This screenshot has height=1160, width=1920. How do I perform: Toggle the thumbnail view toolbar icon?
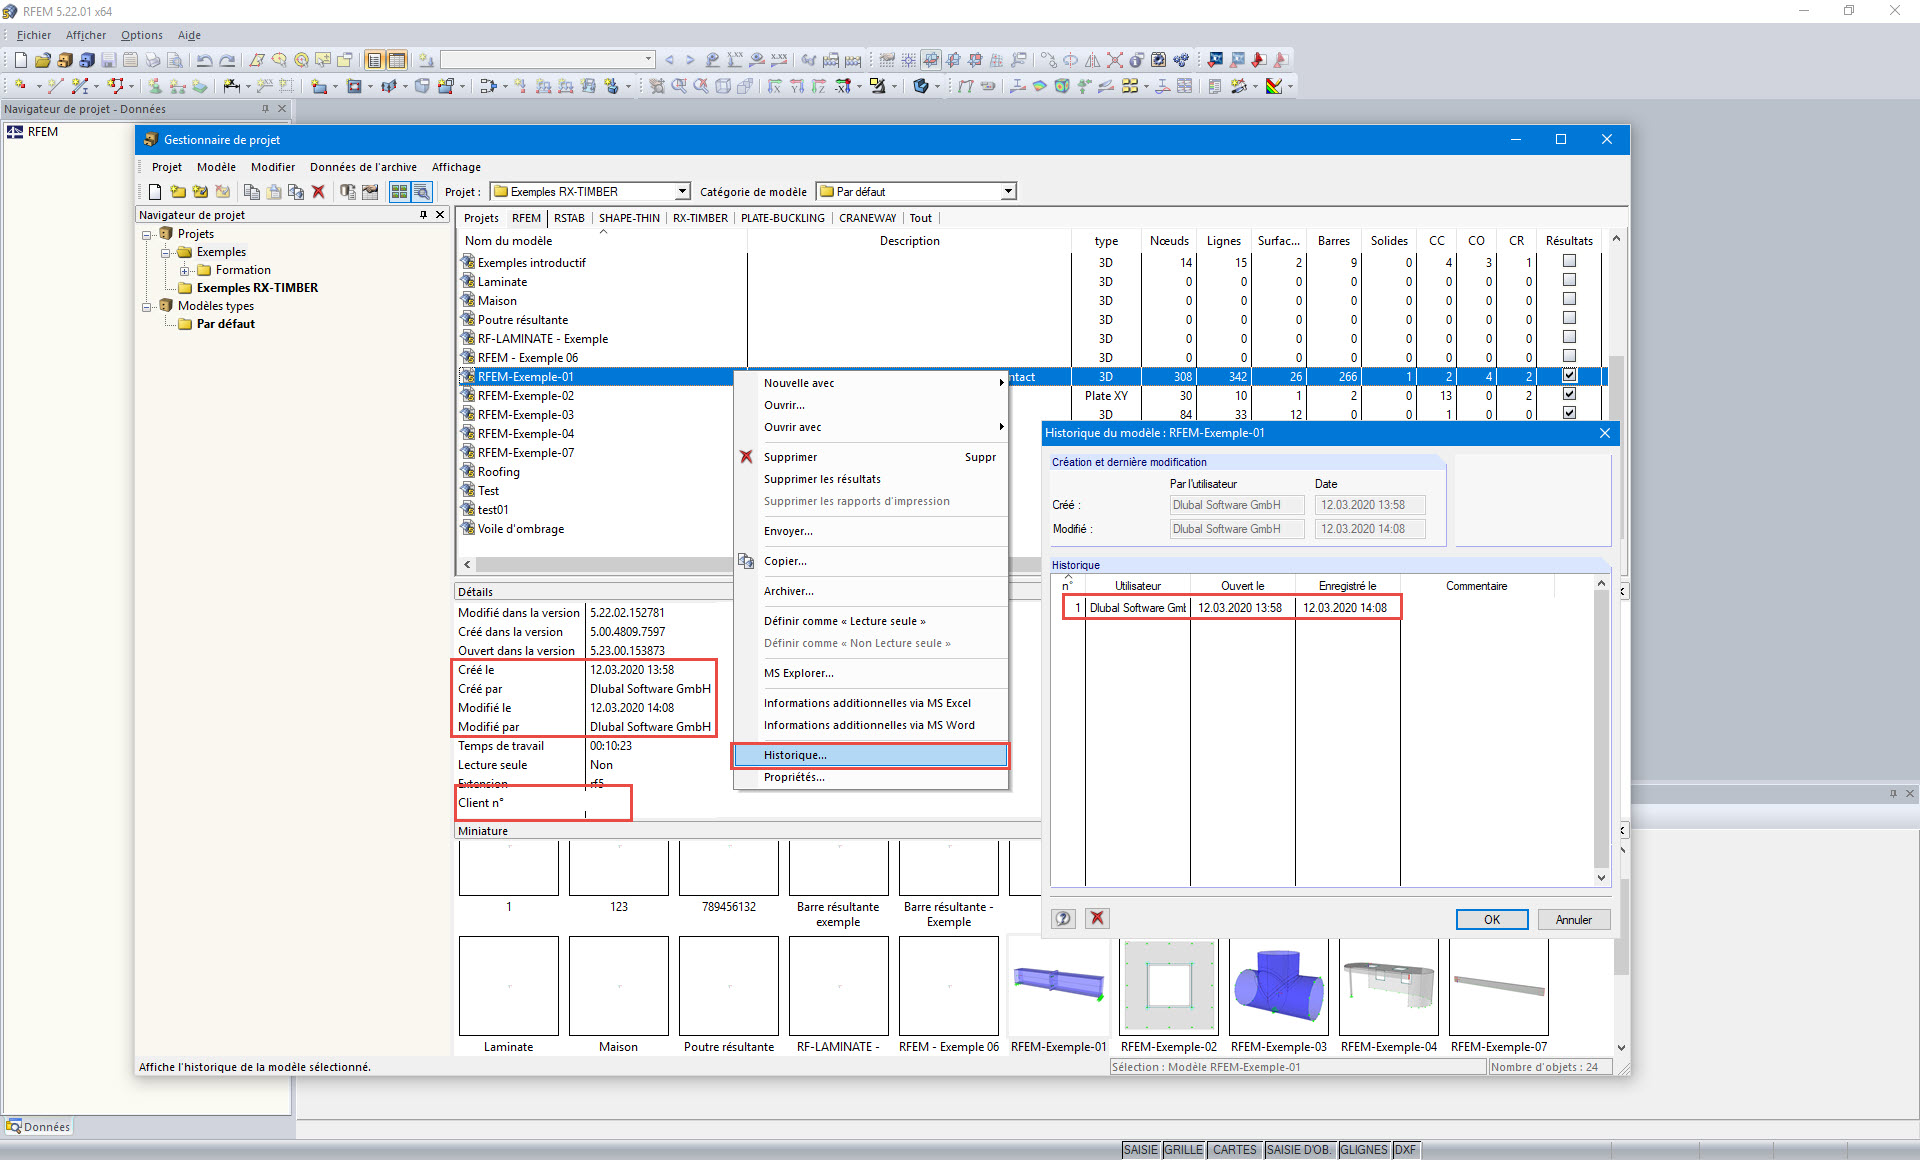click(399, 192)
